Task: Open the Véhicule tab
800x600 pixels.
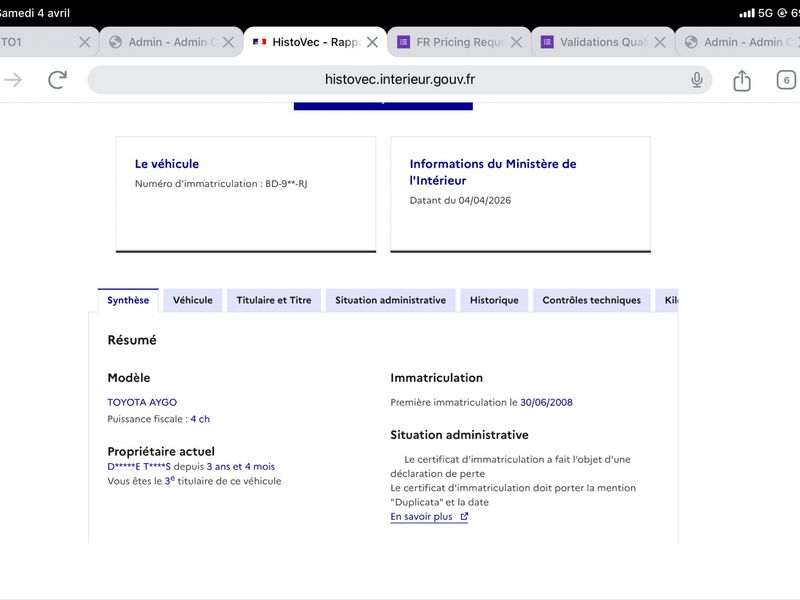Action: (x=192, y=300)
